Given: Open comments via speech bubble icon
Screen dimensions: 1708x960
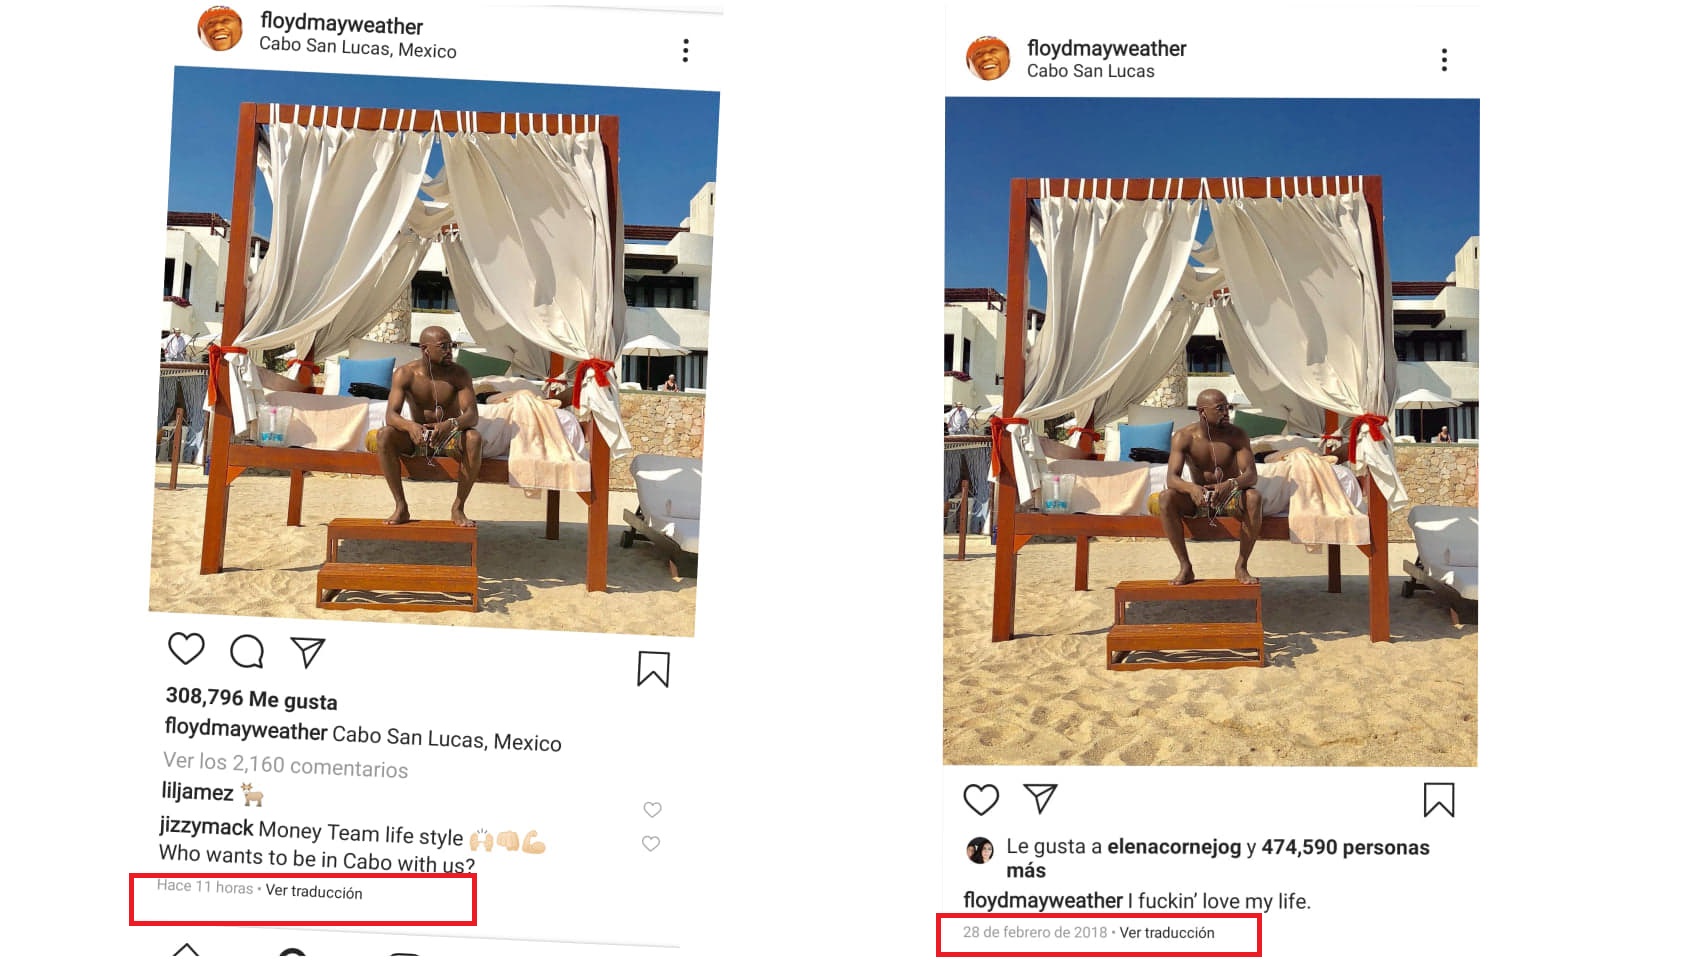Looking at the screenshot, I should (x=247, y=651).
